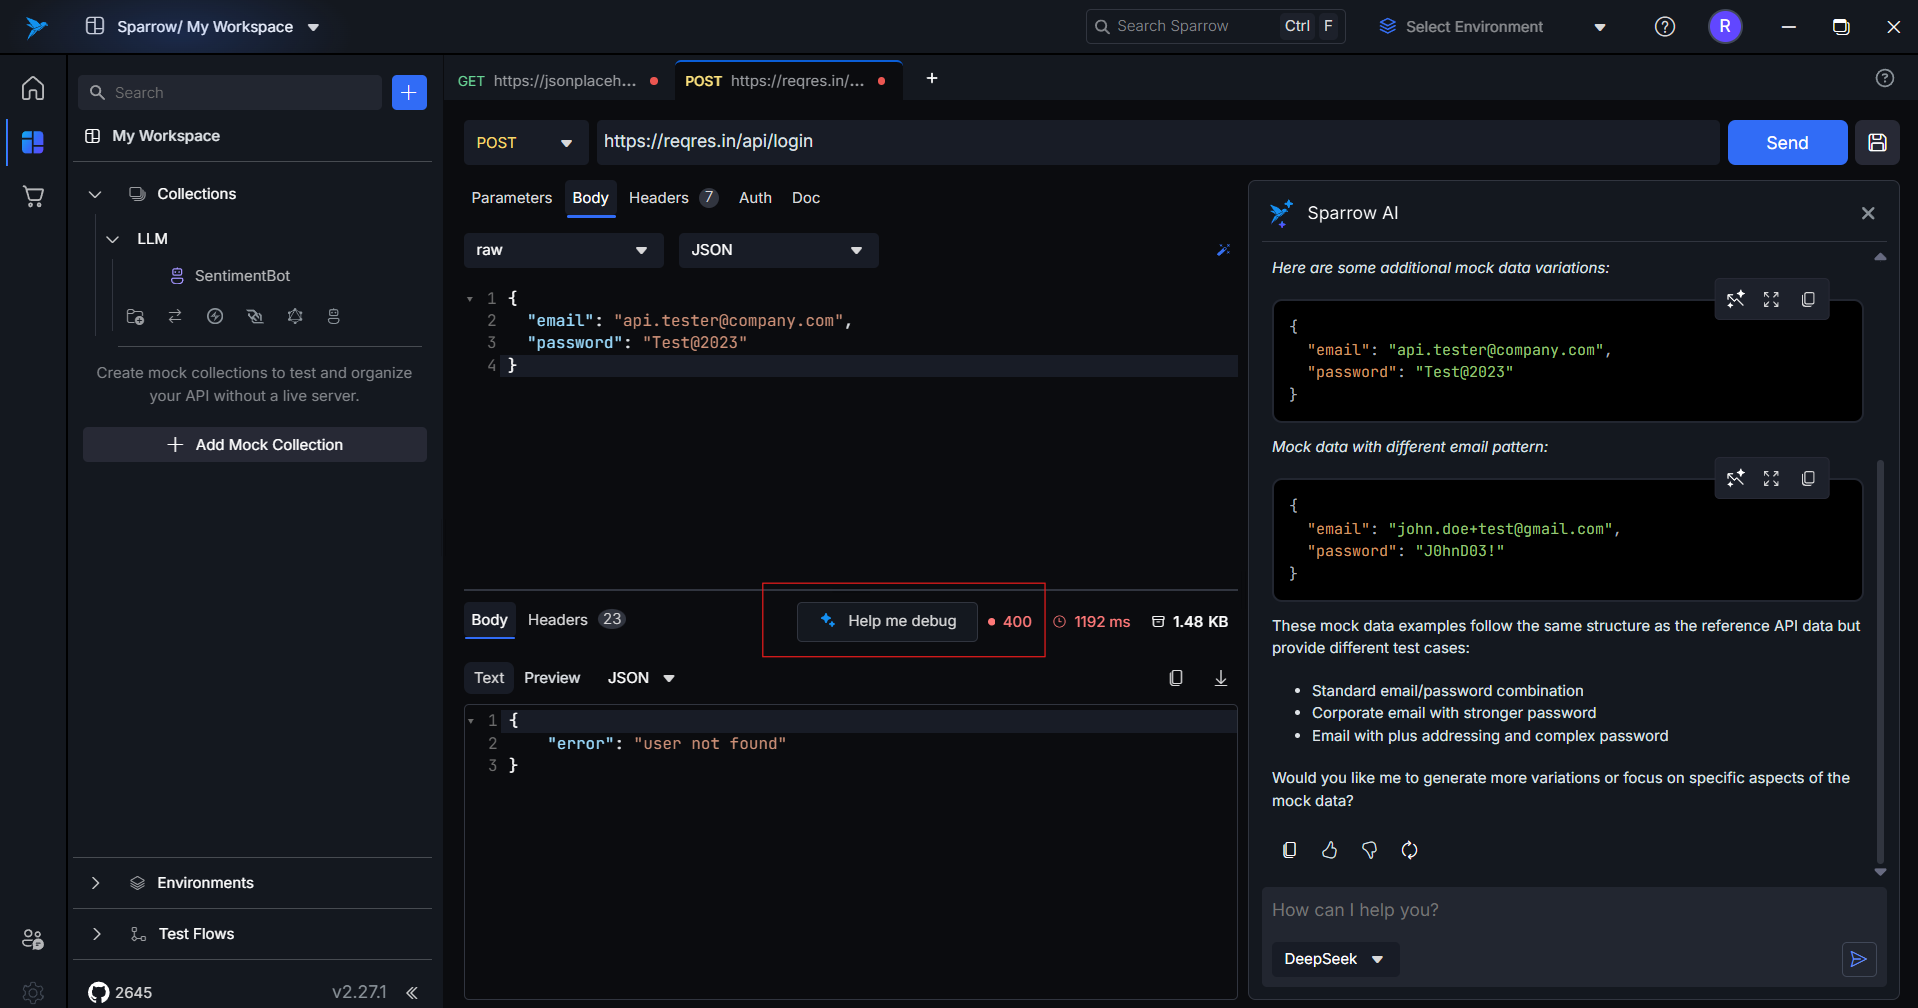This screenshot has width=1918, height=1008.
Task: Open the DeepSeek model dropdown
Action: [x=1335, y=959]
